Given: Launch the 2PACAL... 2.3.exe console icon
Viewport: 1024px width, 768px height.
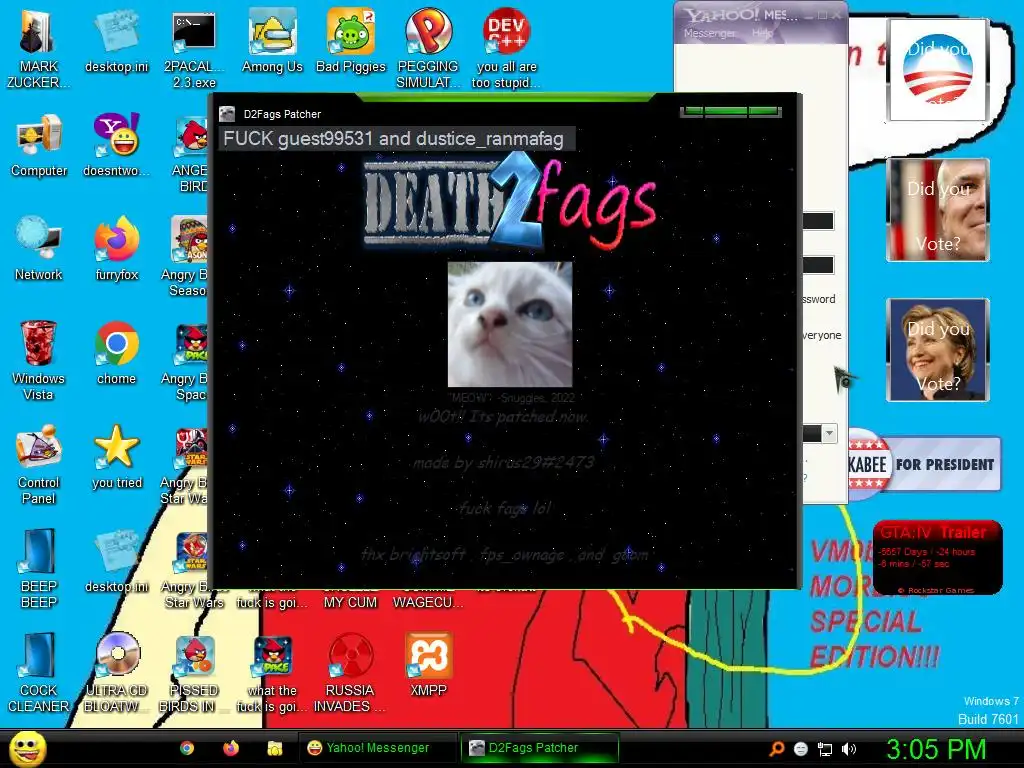Looking at the screenshot, I should point(194,48).
